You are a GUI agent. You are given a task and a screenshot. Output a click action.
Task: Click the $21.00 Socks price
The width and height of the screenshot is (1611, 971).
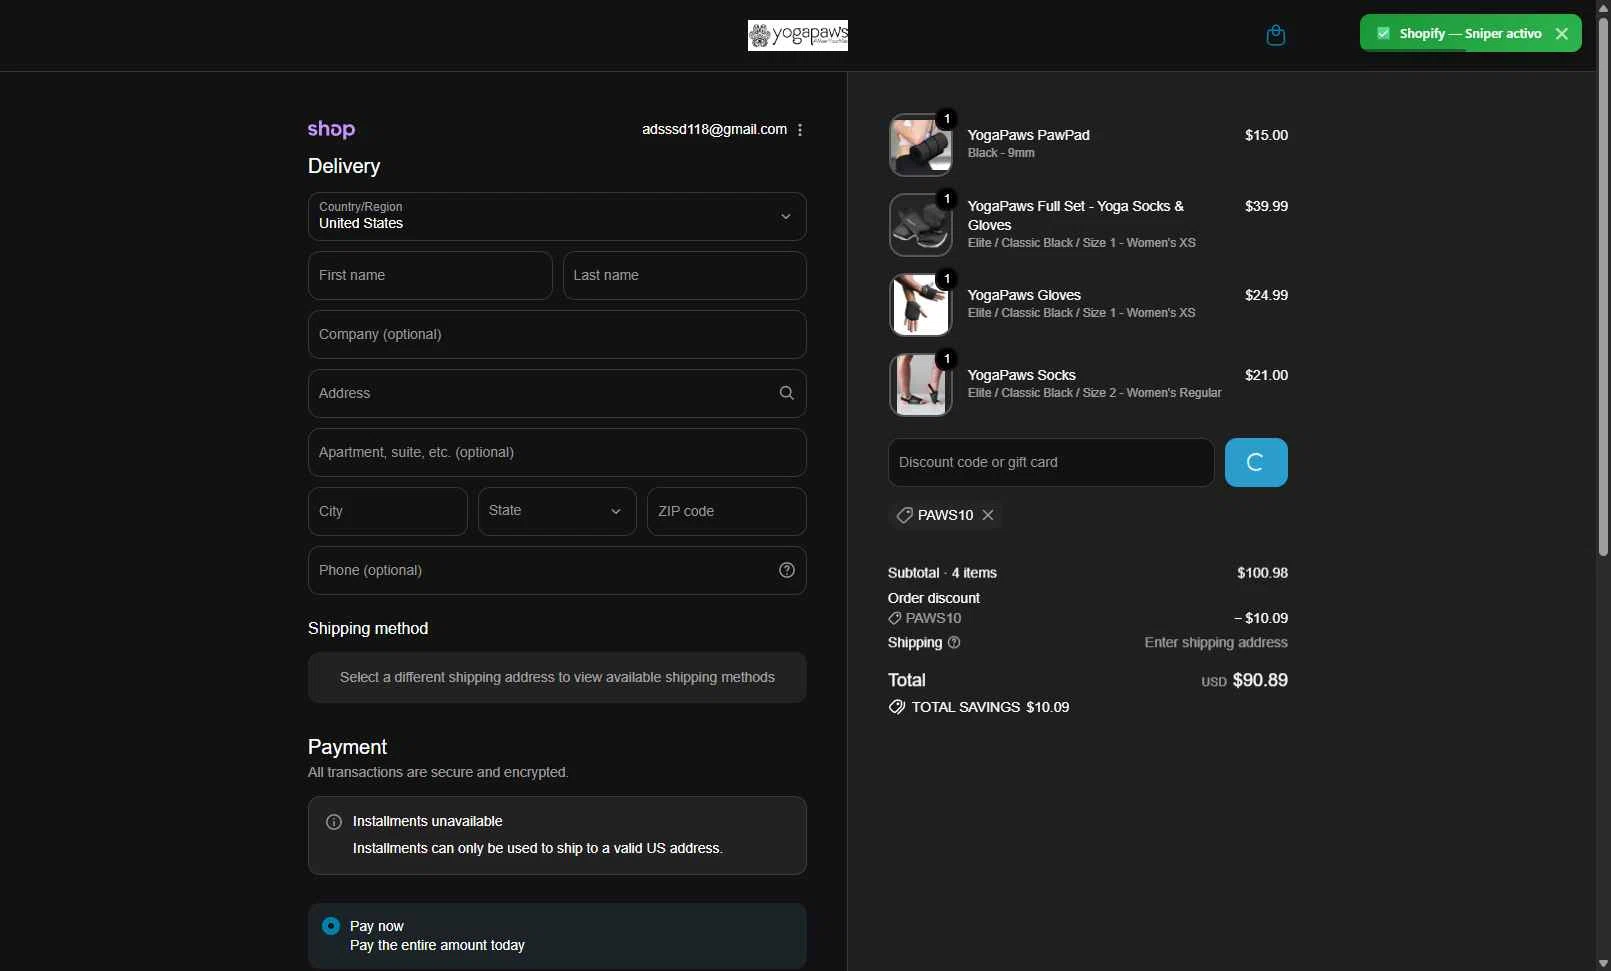tap(1266, 375)
